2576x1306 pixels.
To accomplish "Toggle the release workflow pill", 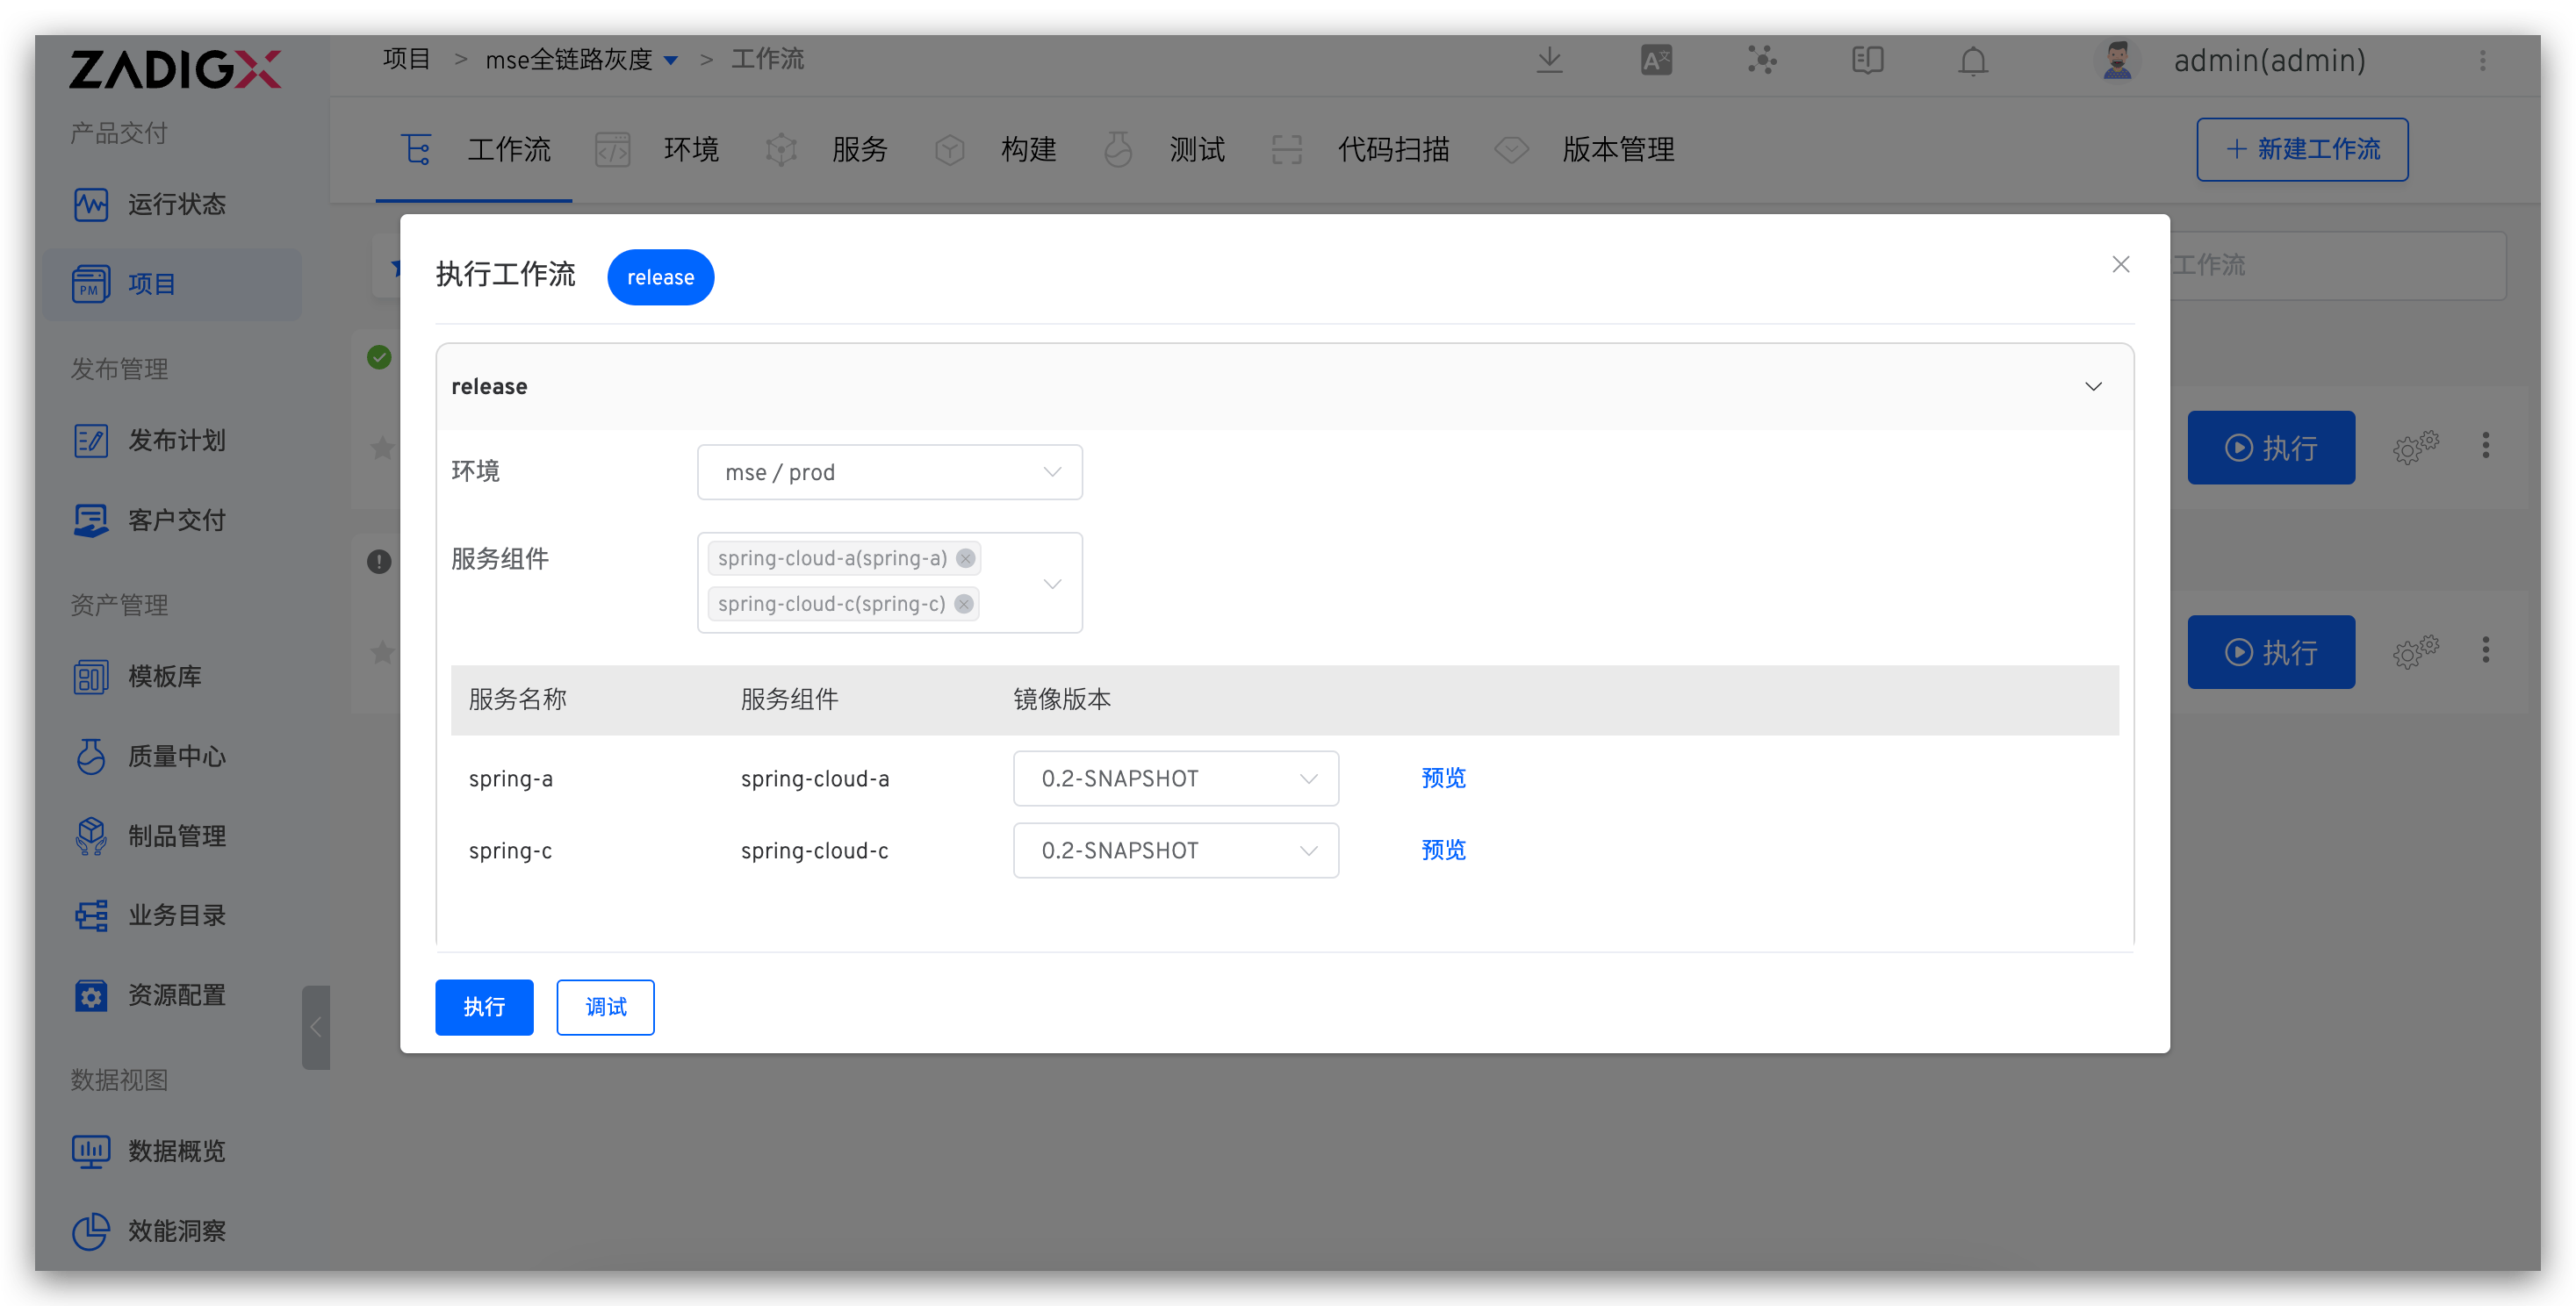I will click(660, 277).
